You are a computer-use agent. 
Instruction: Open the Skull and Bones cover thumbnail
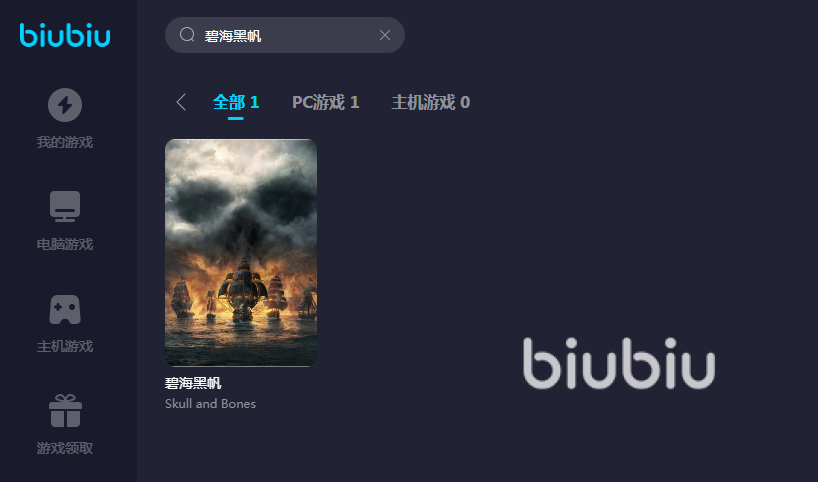[x=241, y=252]
